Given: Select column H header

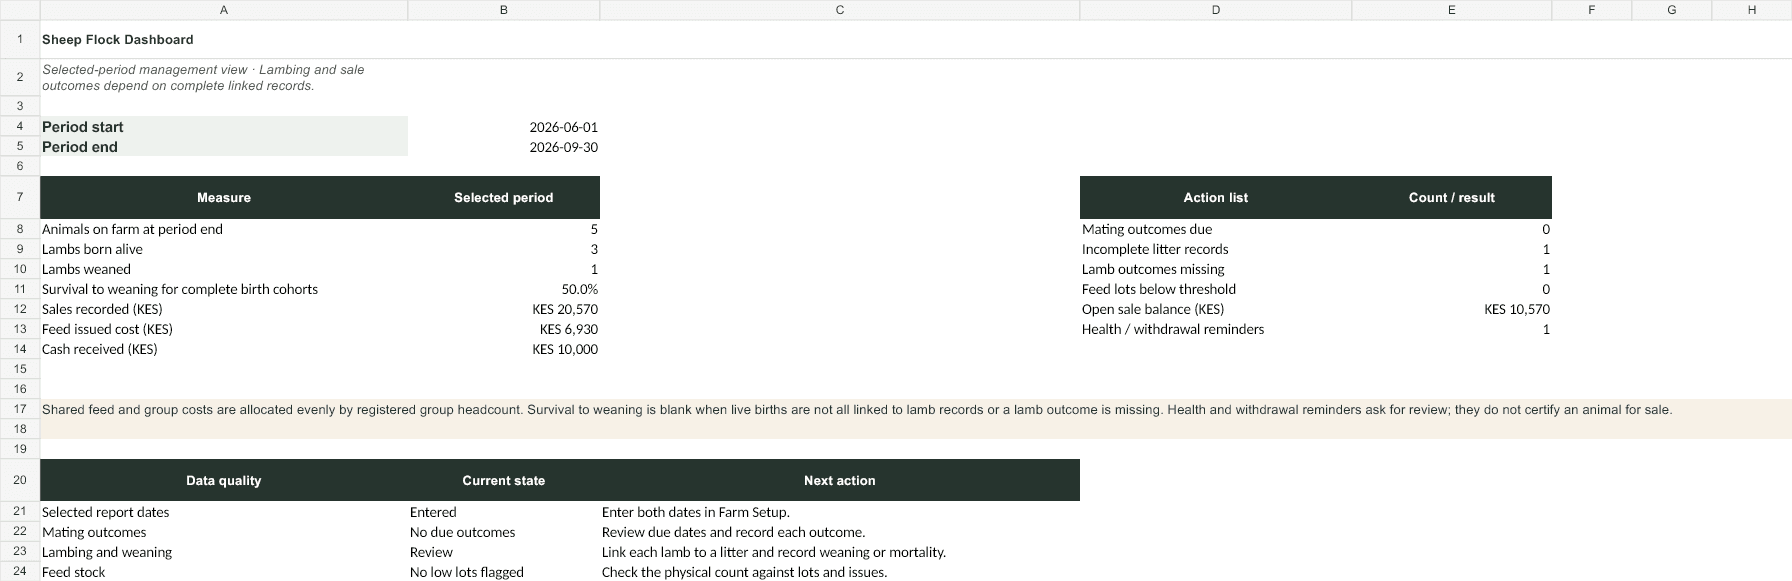Looking at the screenshot, I should 1752,10.
